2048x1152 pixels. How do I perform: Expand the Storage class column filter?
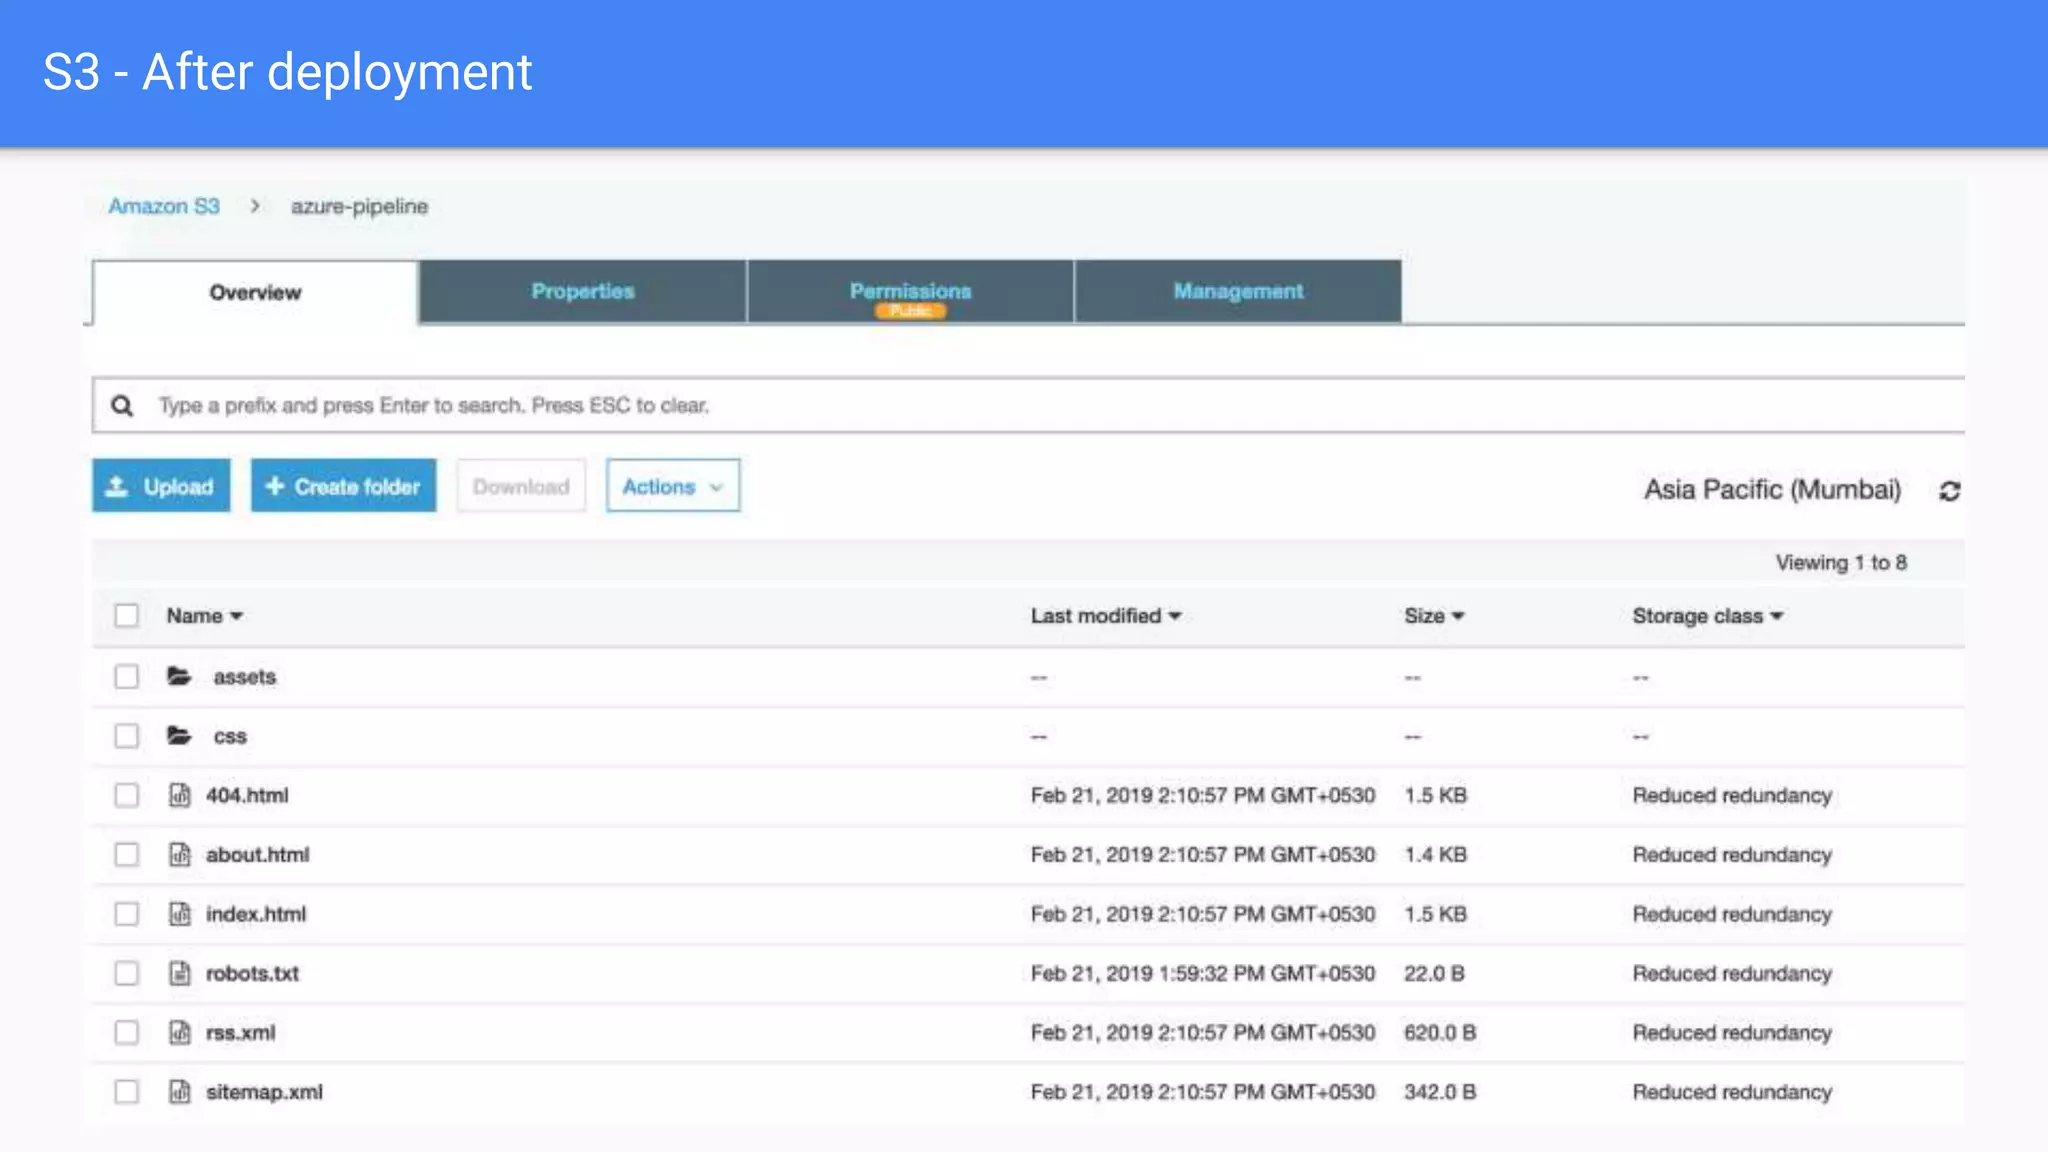(1777, 617)
